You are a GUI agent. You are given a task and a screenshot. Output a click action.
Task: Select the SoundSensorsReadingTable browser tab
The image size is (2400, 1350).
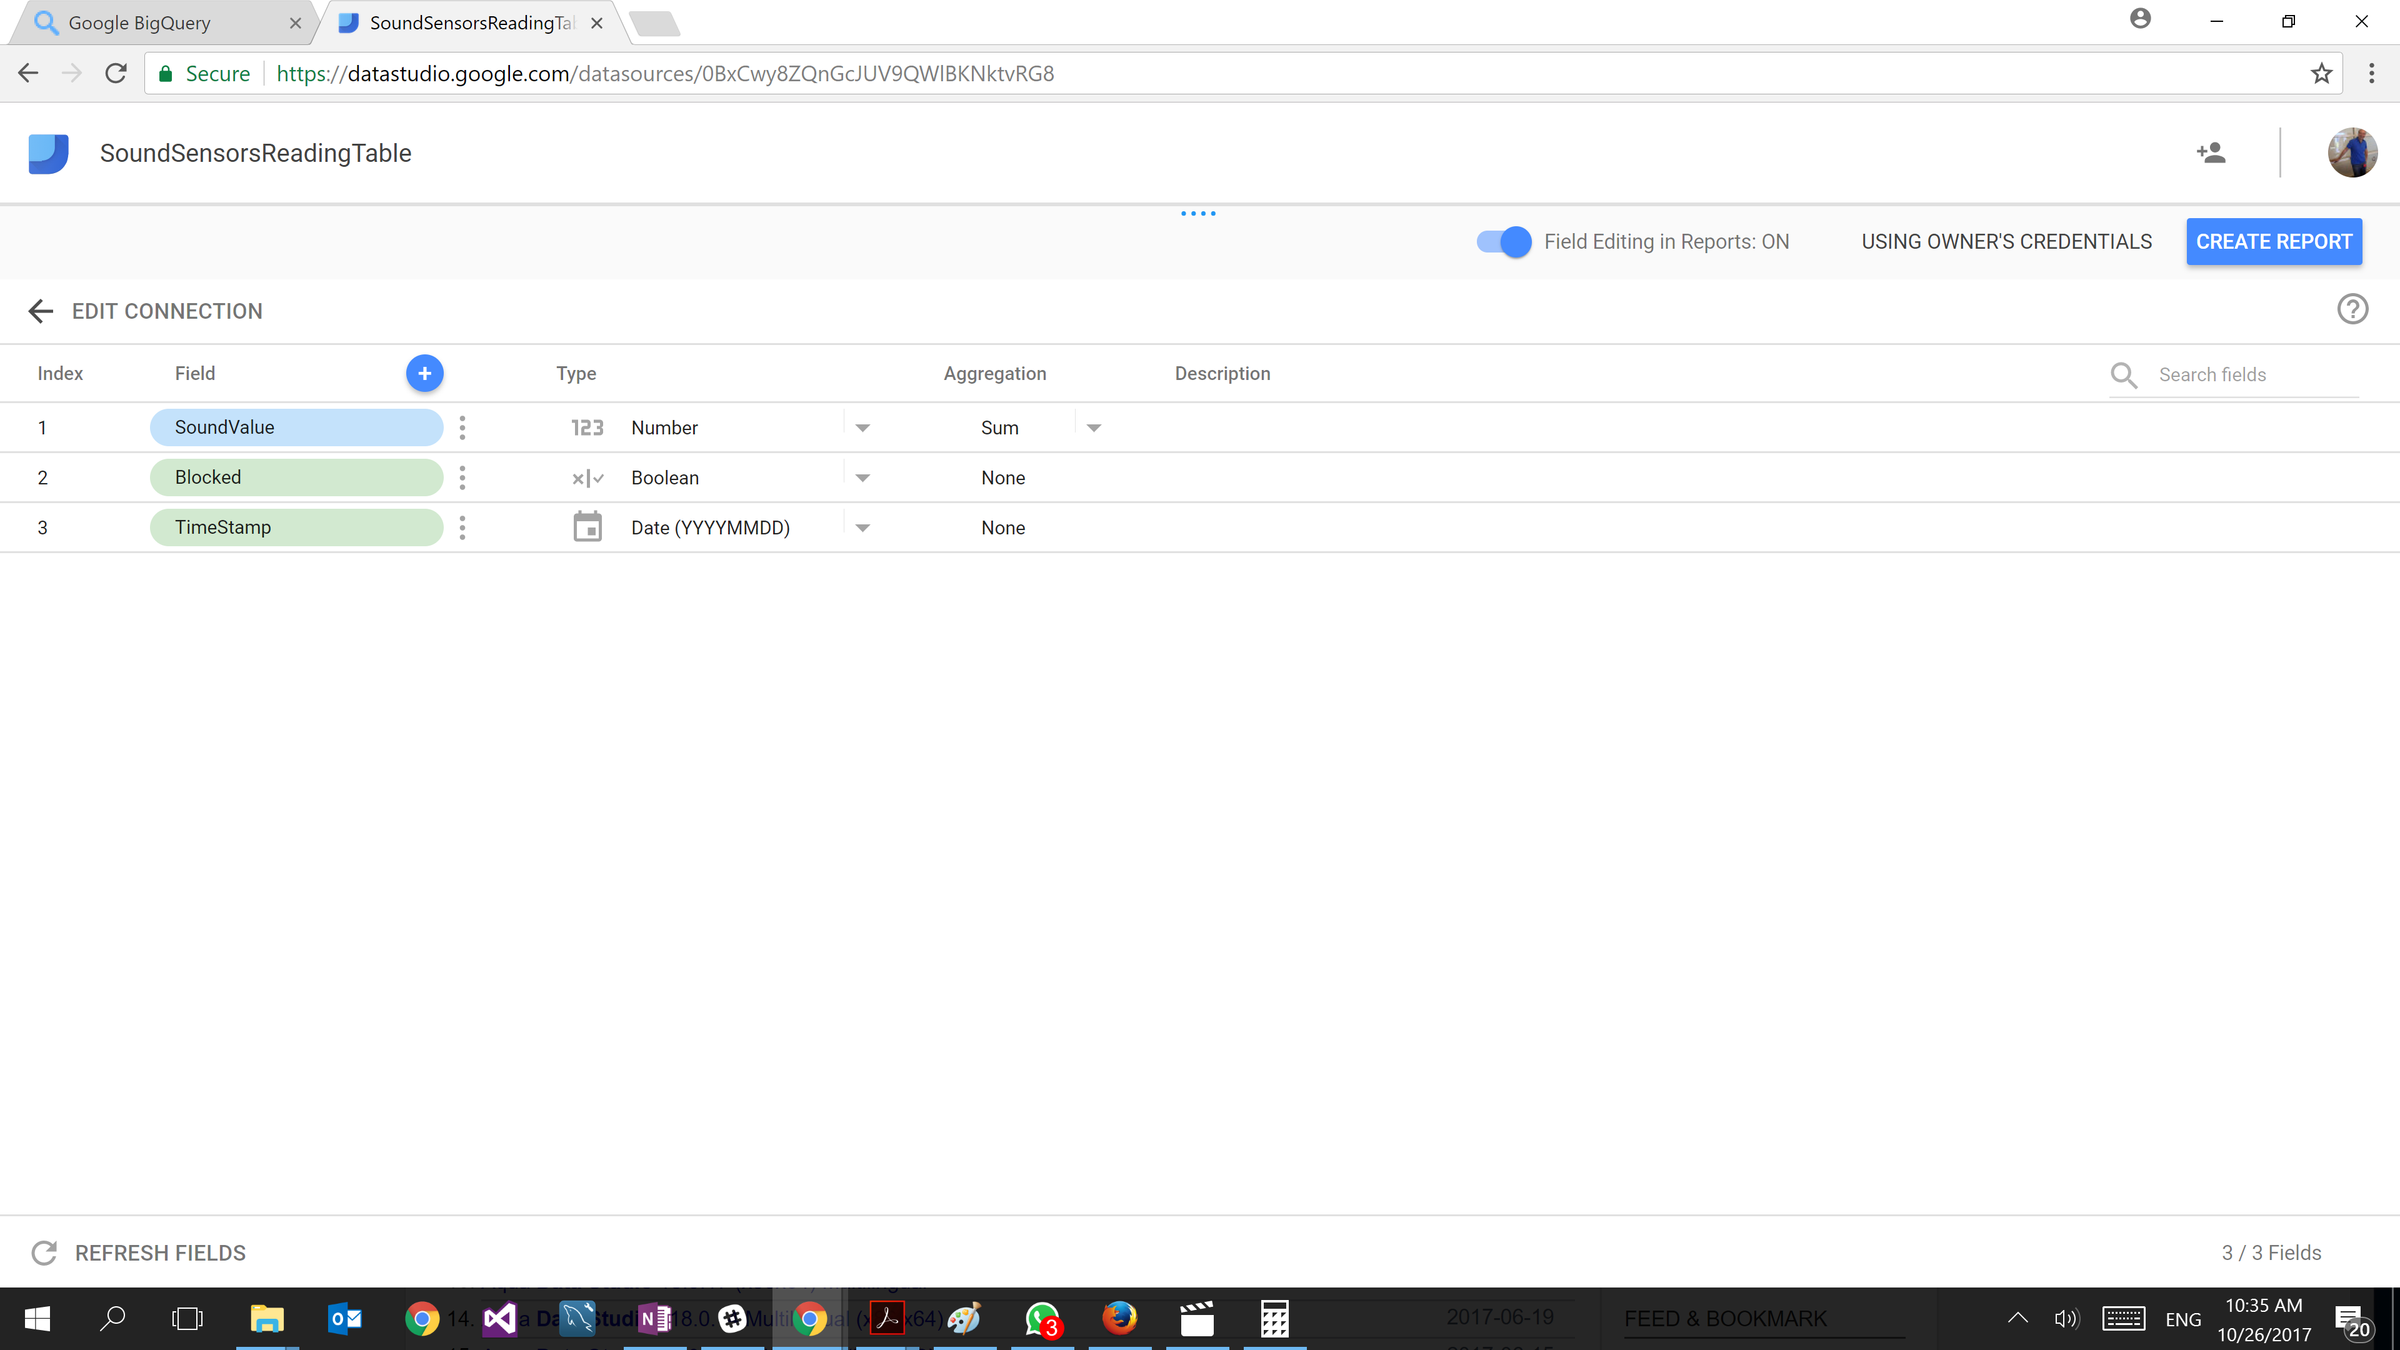pos(470,23)
